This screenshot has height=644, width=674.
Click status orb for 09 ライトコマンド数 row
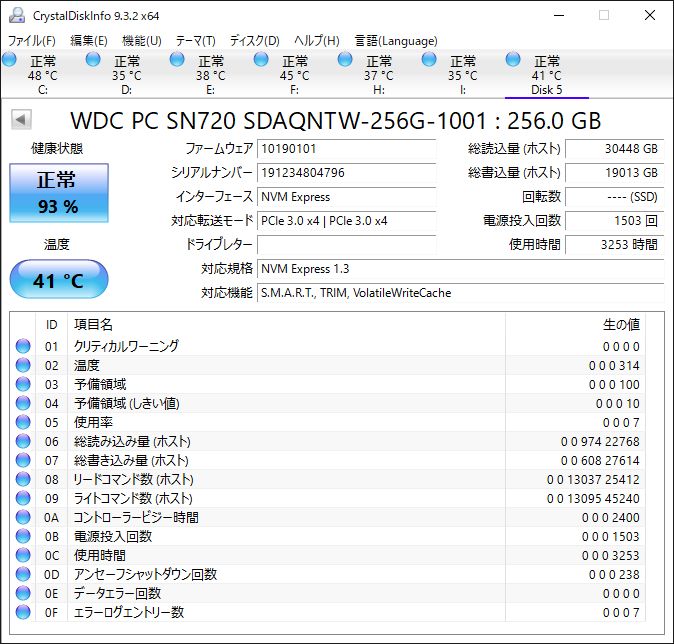click(23, 498)
